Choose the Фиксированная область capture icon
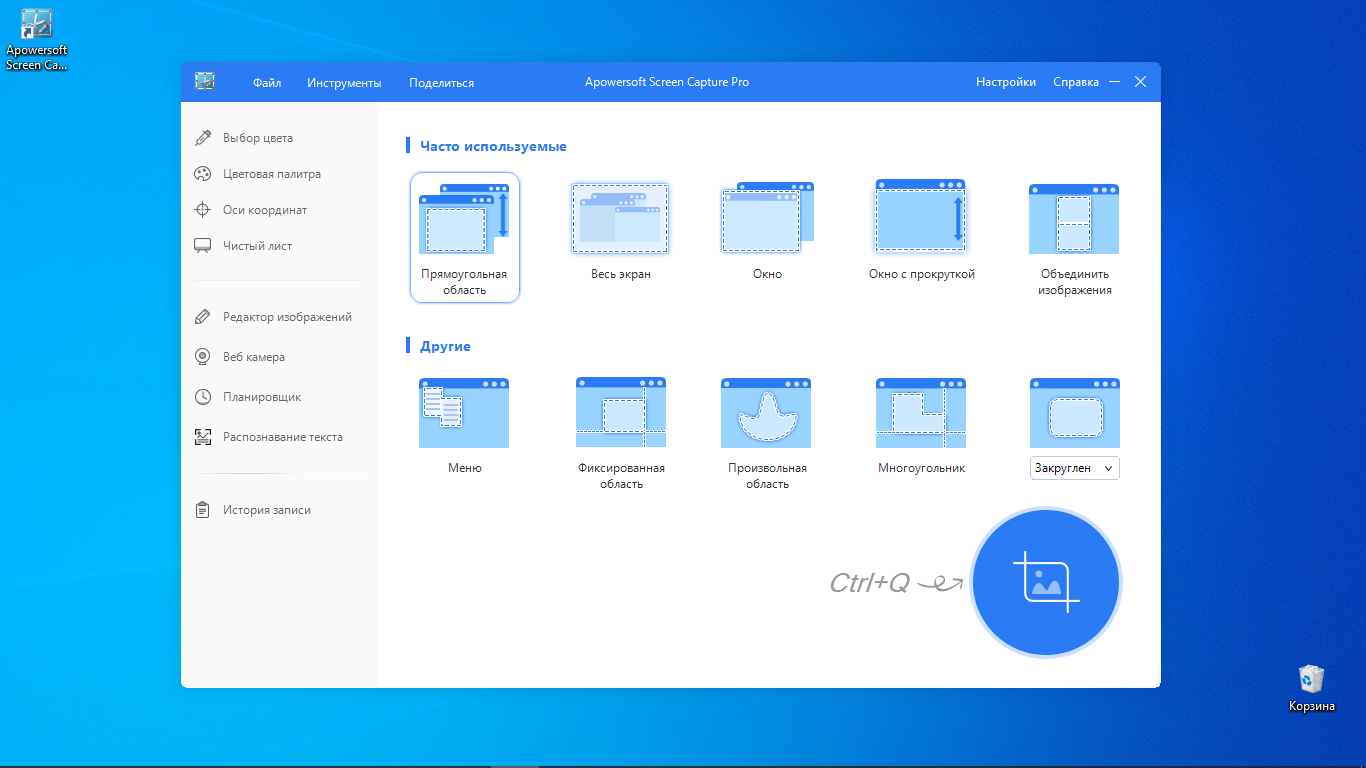Screen dimensions: 1366x768 pos(620,413)
